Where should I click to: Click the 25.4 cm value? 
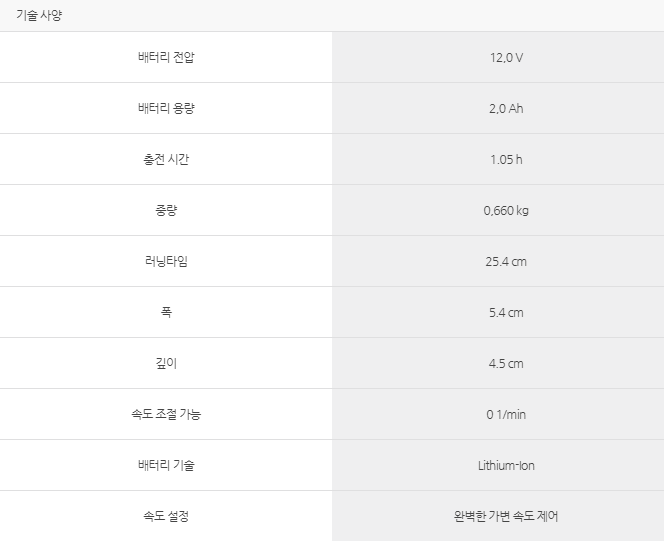pyautogui.click(x=506, y=262)
